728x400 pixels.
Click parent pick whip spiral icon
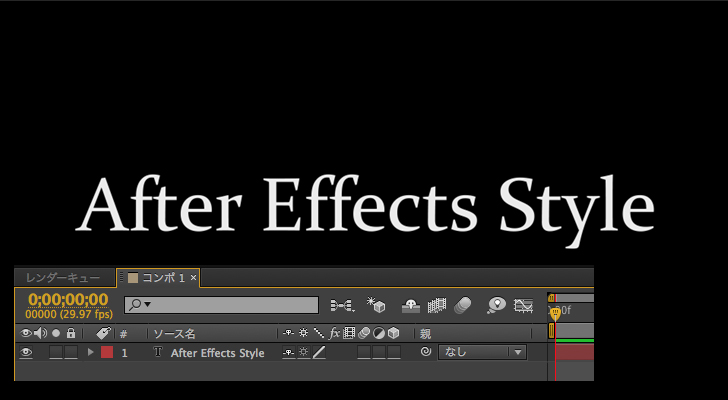point(425,352)
